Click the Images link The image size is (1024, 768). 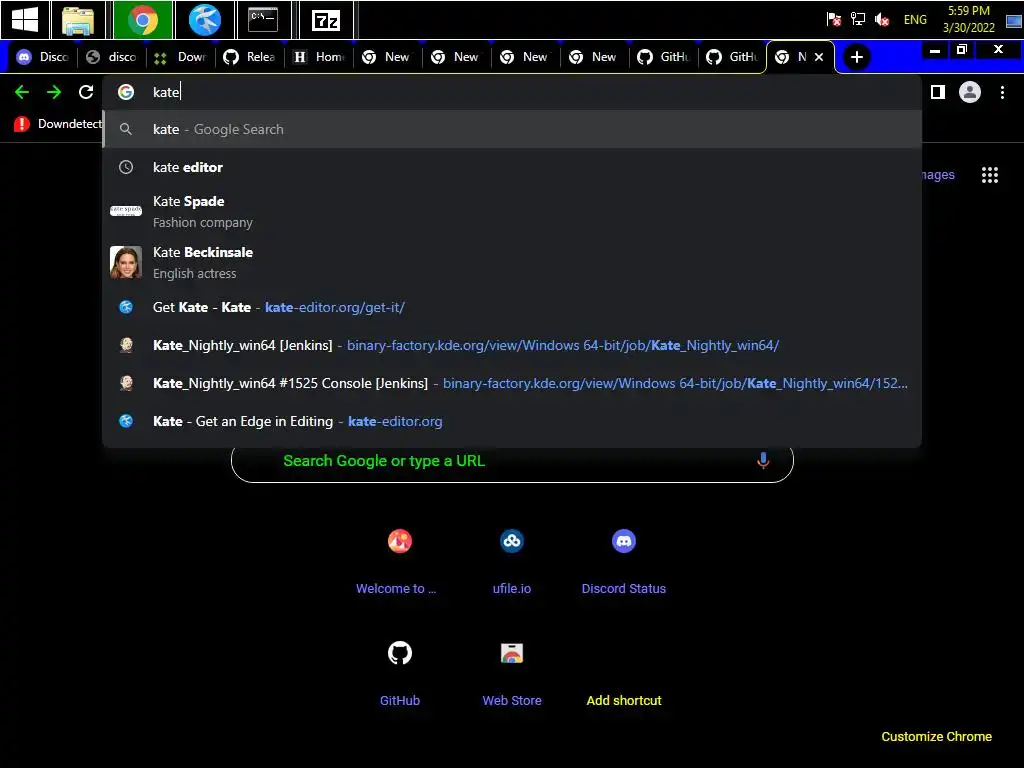point(938,175)
